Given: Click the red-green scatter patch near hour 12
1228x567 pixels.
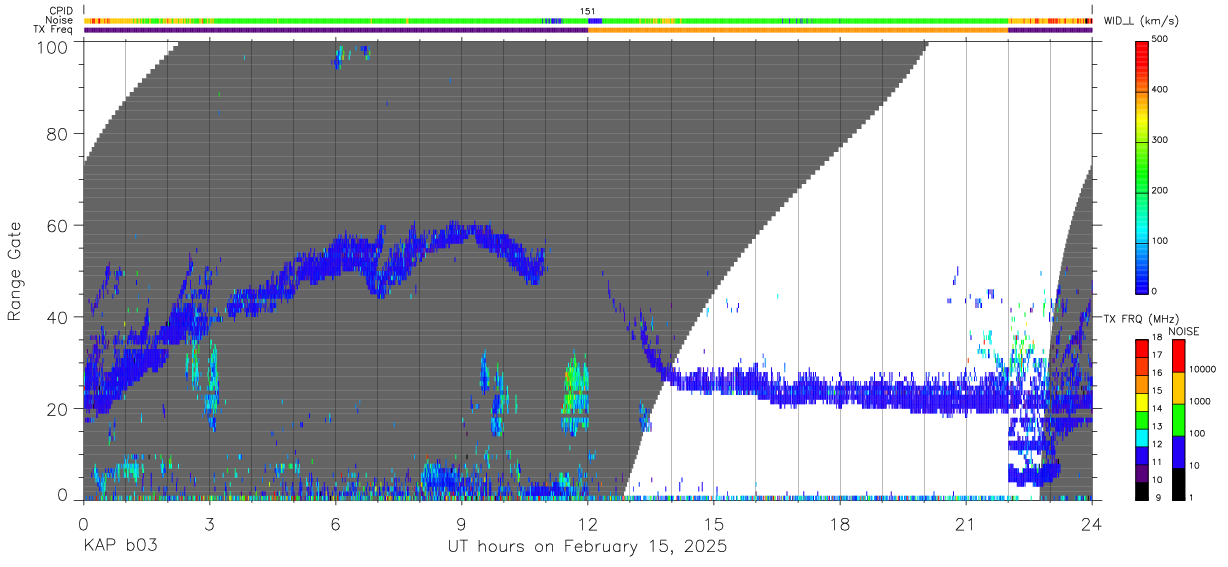Looking at the screenshot, I should (574, 393).
